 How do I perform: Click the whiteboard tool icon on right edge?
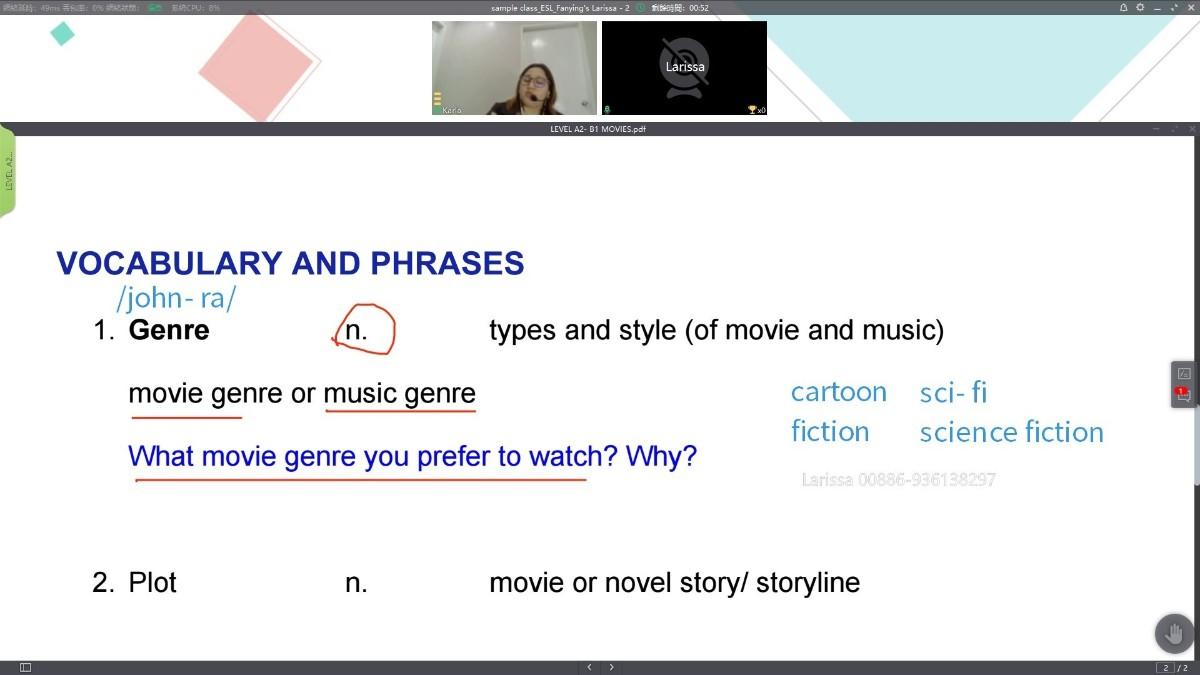tap(1184, 372)
